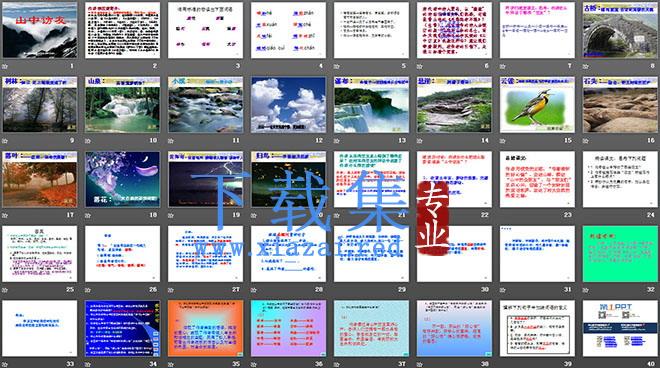Click the animation star icon under slide 5
The width and height of the screenshot is (660, 368).
coord(337,66)
